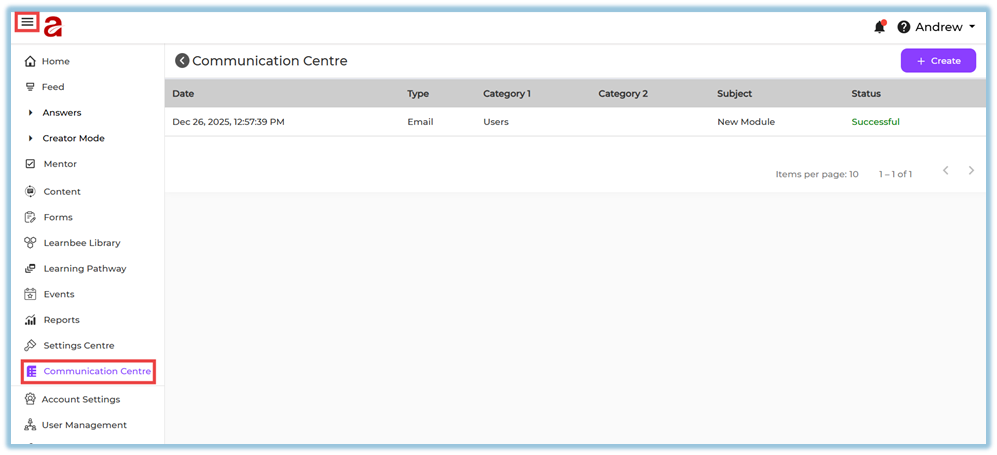Screen dimensions: 997x455
Task: Open Forms from the sidebar
Action: (57, 217)
